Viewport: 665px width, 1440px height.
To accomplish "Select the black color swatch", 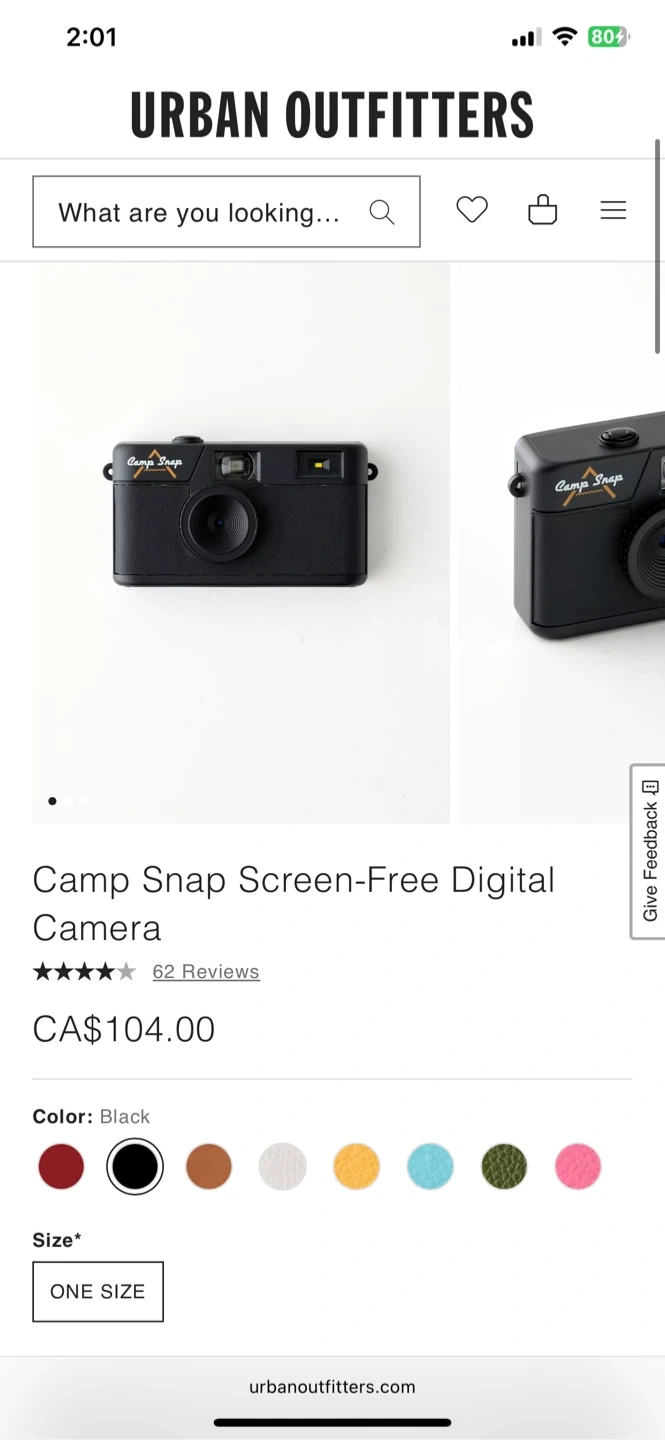I will point(135,1166).
